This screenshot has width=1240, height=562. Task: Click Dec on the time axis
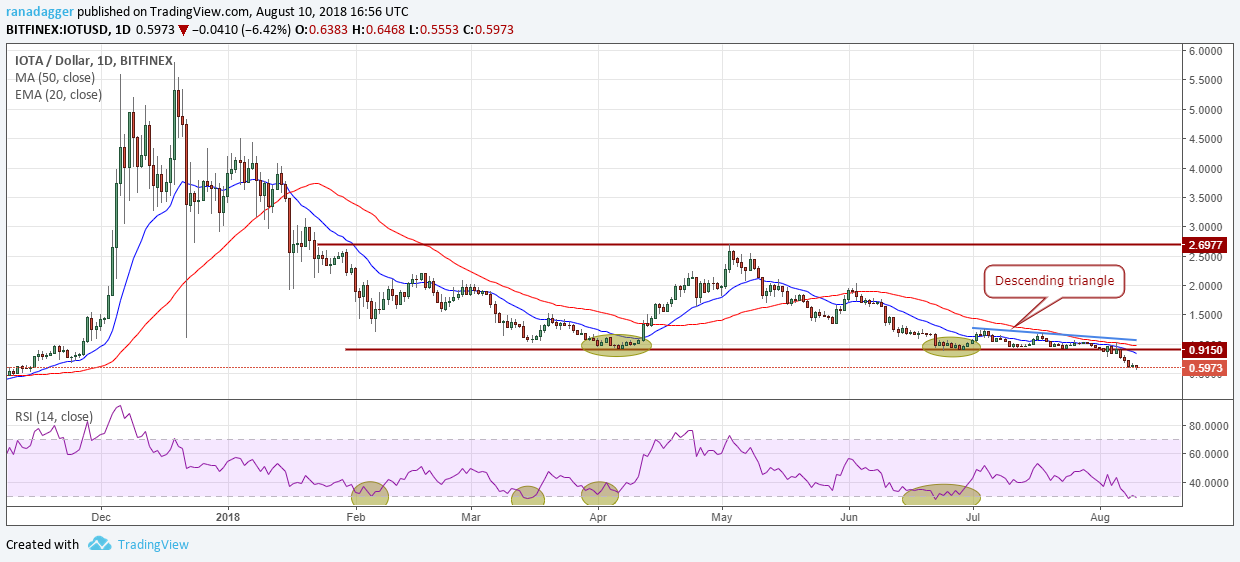[x=100, y=518]
